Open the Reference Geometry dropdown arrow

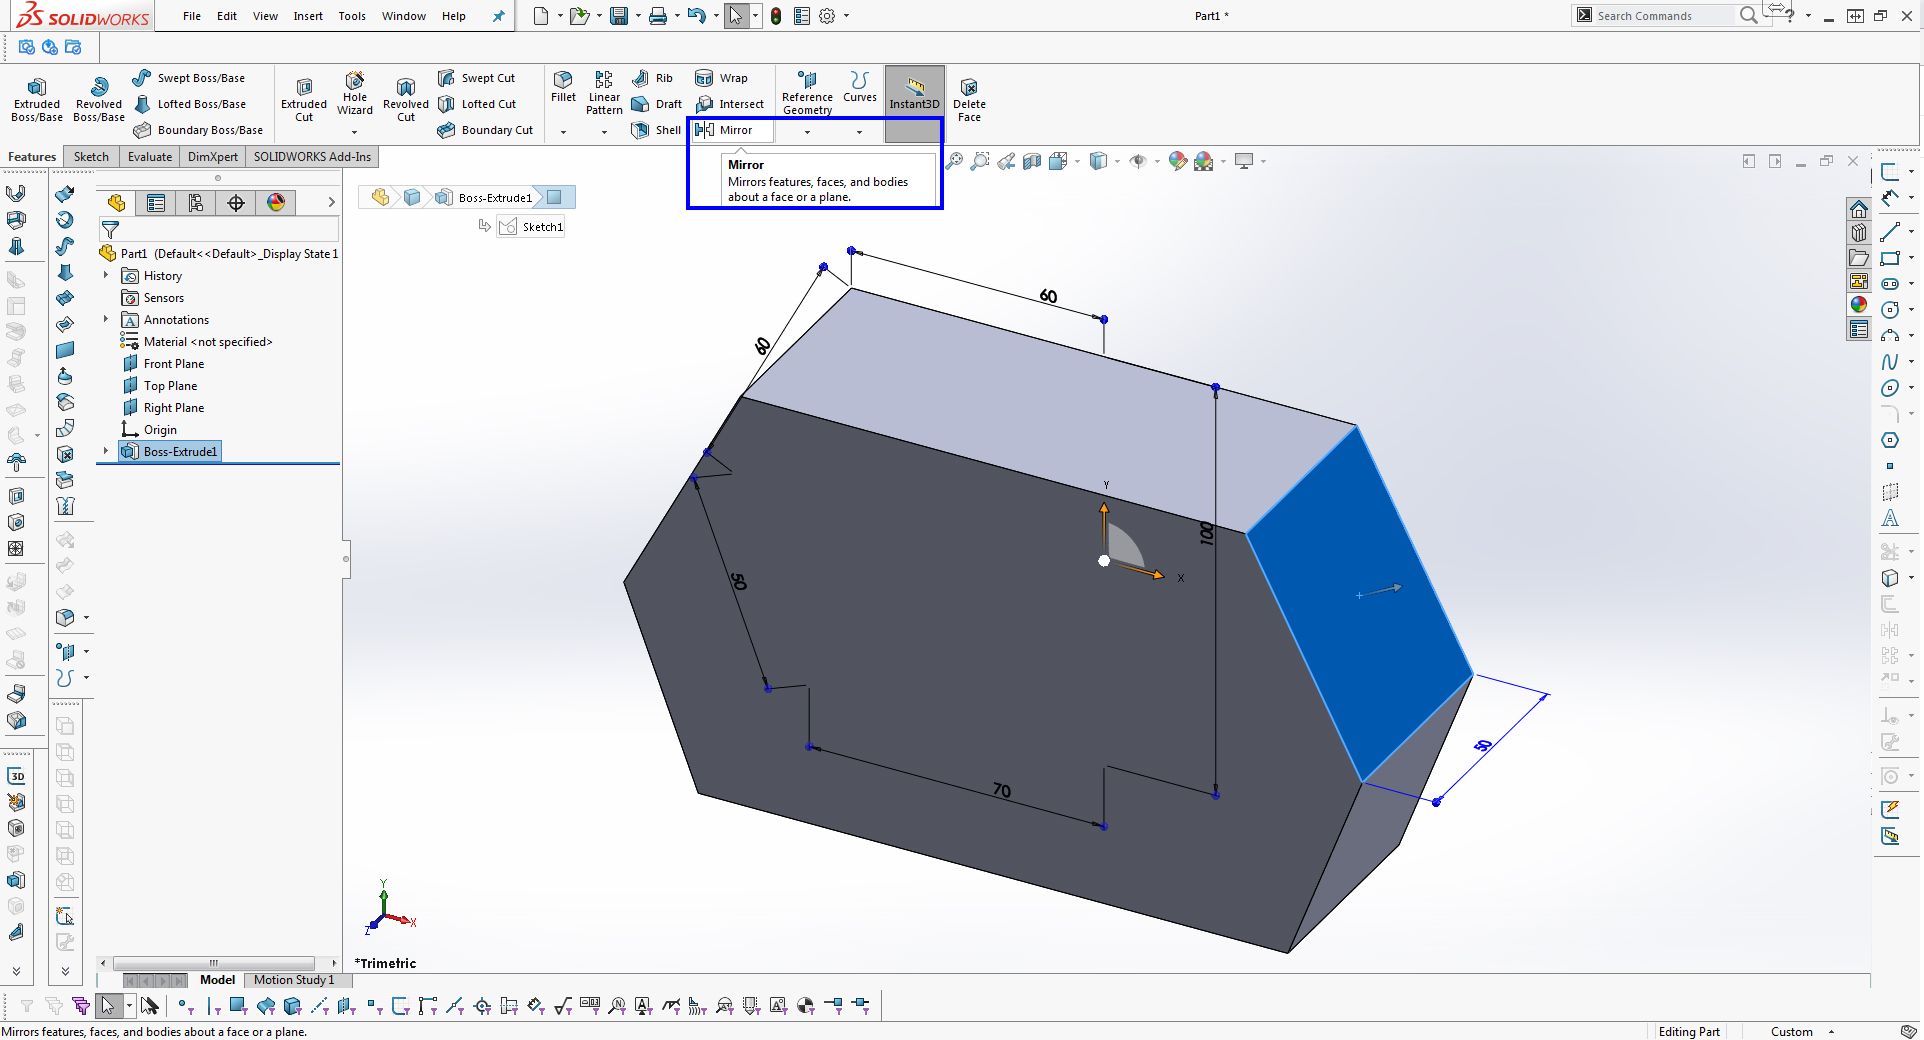tap(807, 132)
